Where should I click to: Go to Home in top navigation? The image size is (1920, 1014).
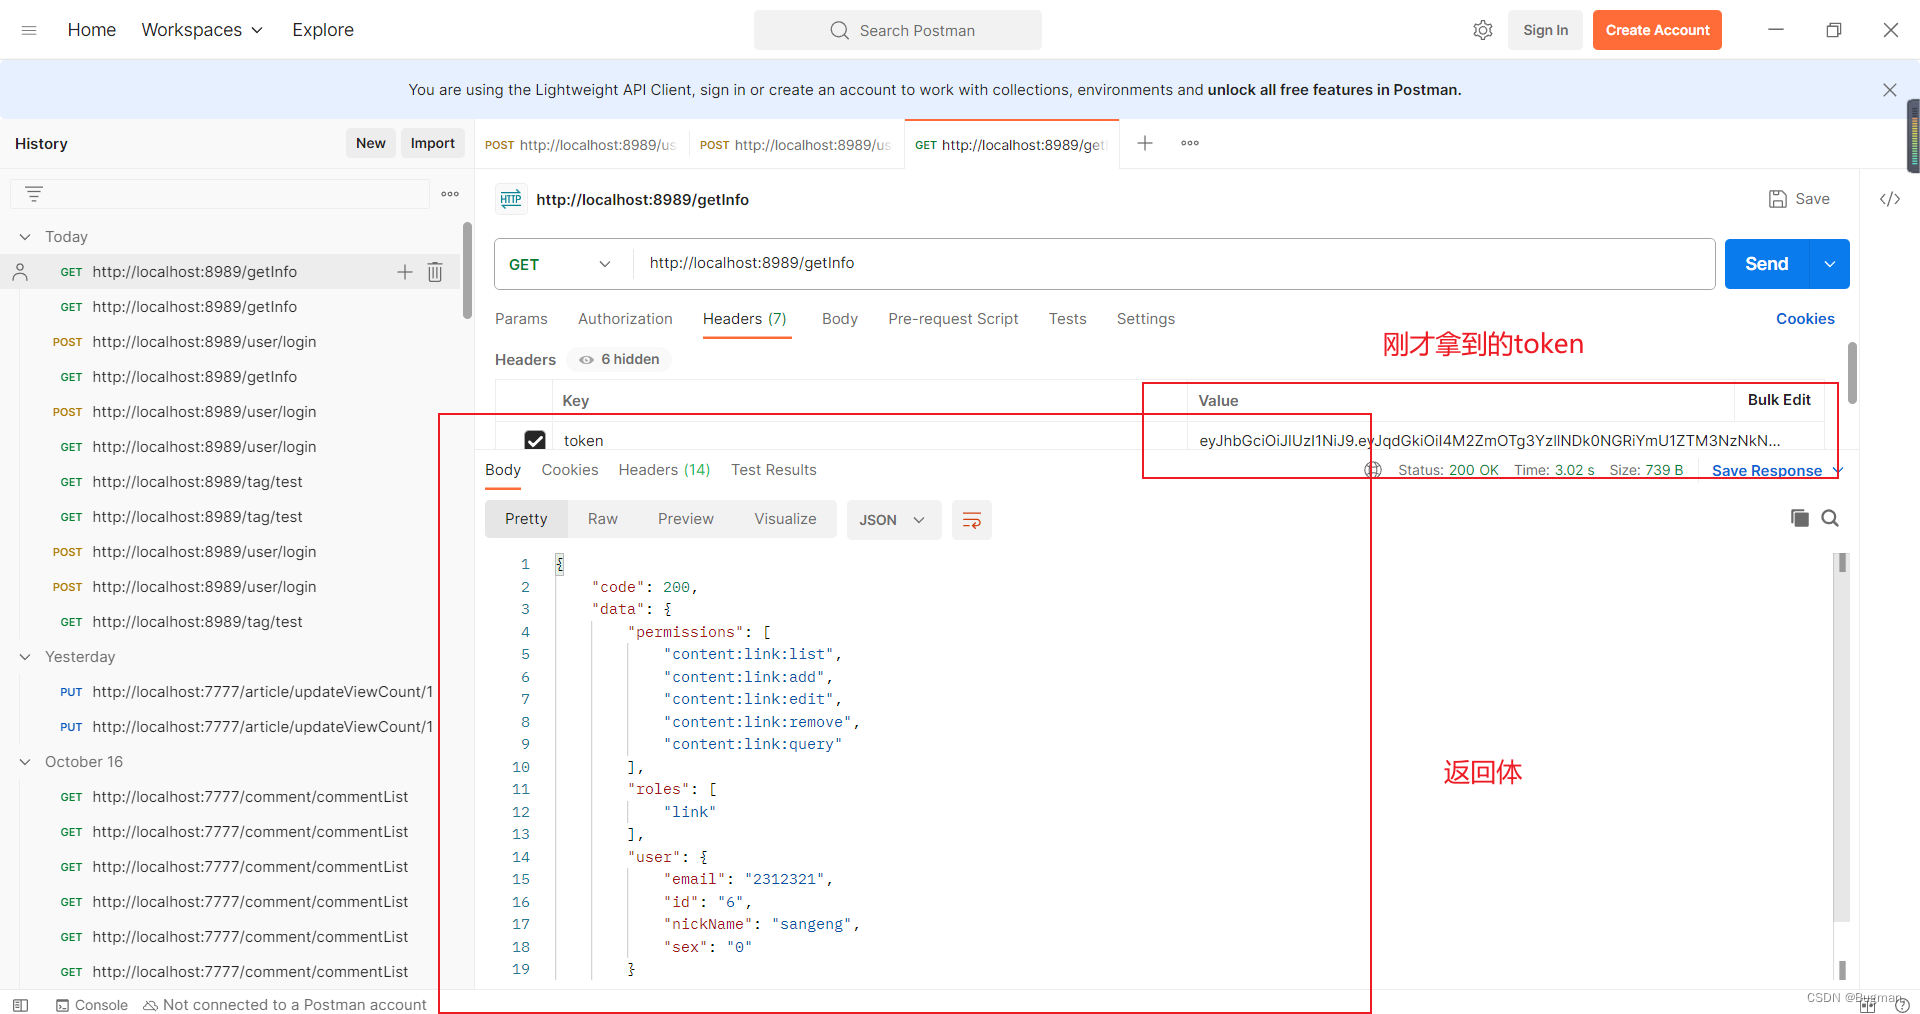click(x=92, y=30)
